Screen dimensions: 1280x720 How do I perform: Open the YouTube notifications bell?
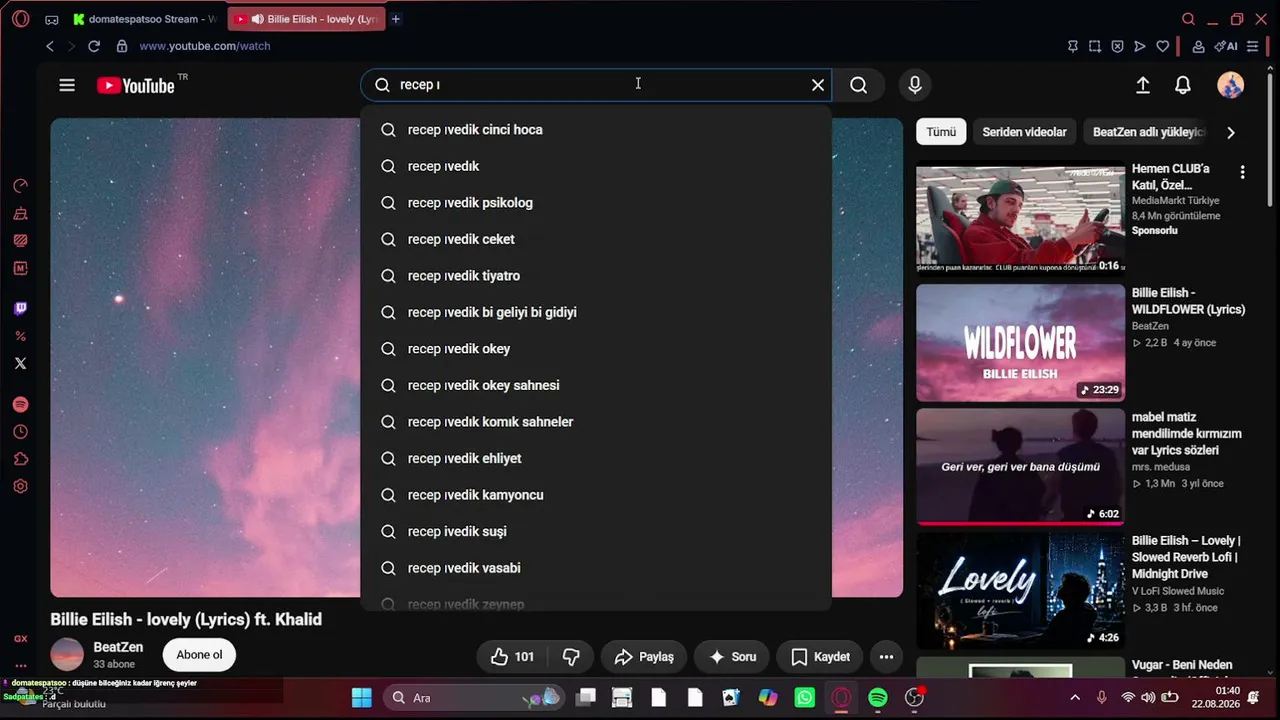[x=1183, y=85]
